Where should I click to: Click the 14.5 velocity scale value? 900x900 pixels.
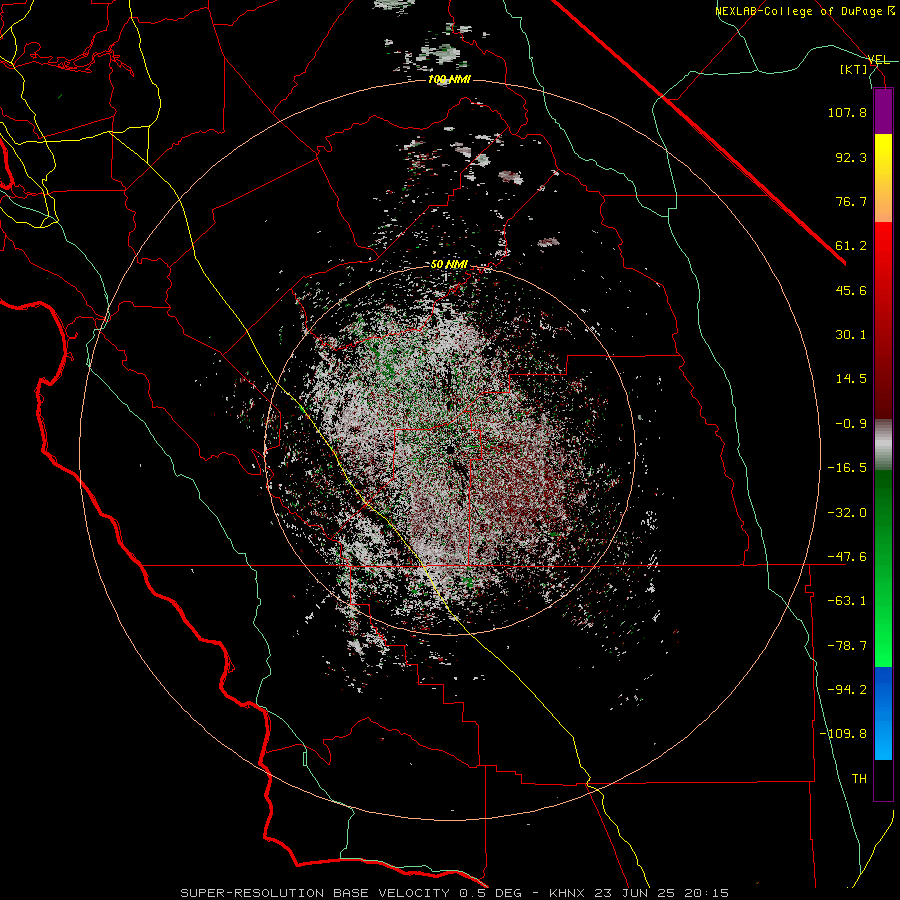(851, 379)
